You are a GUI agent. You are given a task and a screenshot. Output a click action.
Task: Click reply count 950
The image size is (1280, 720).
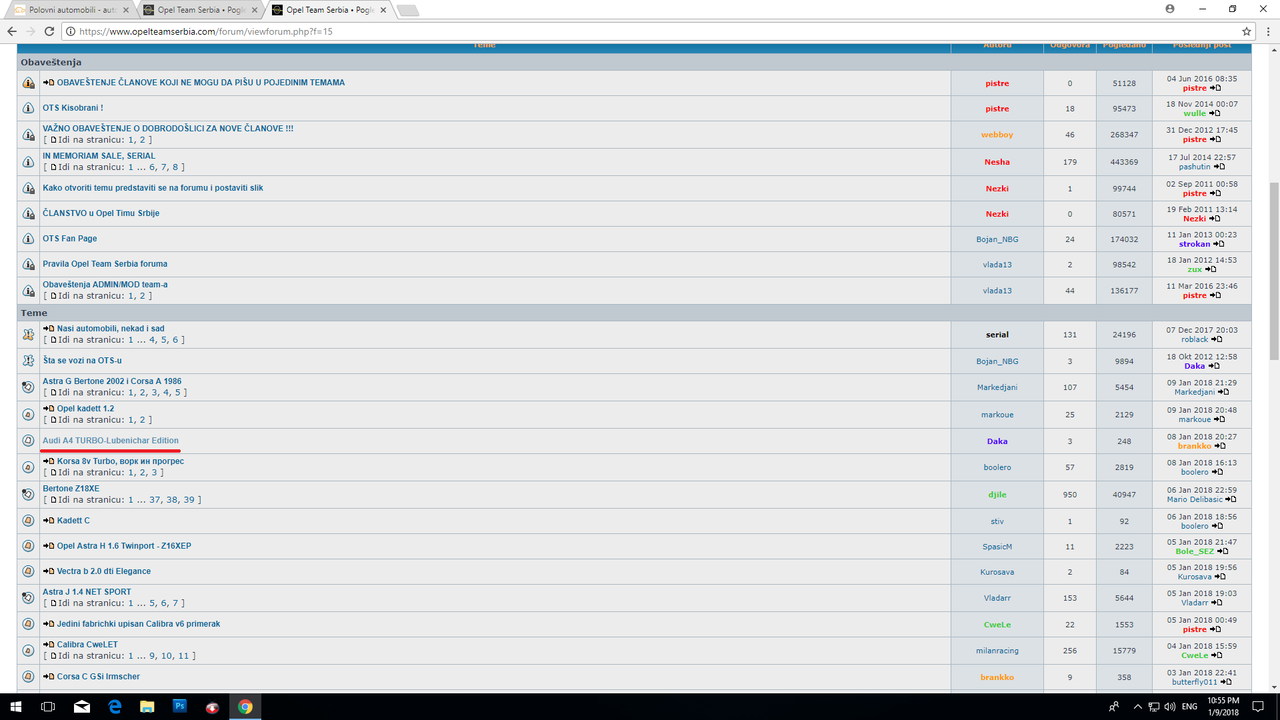coord(1070,494)
